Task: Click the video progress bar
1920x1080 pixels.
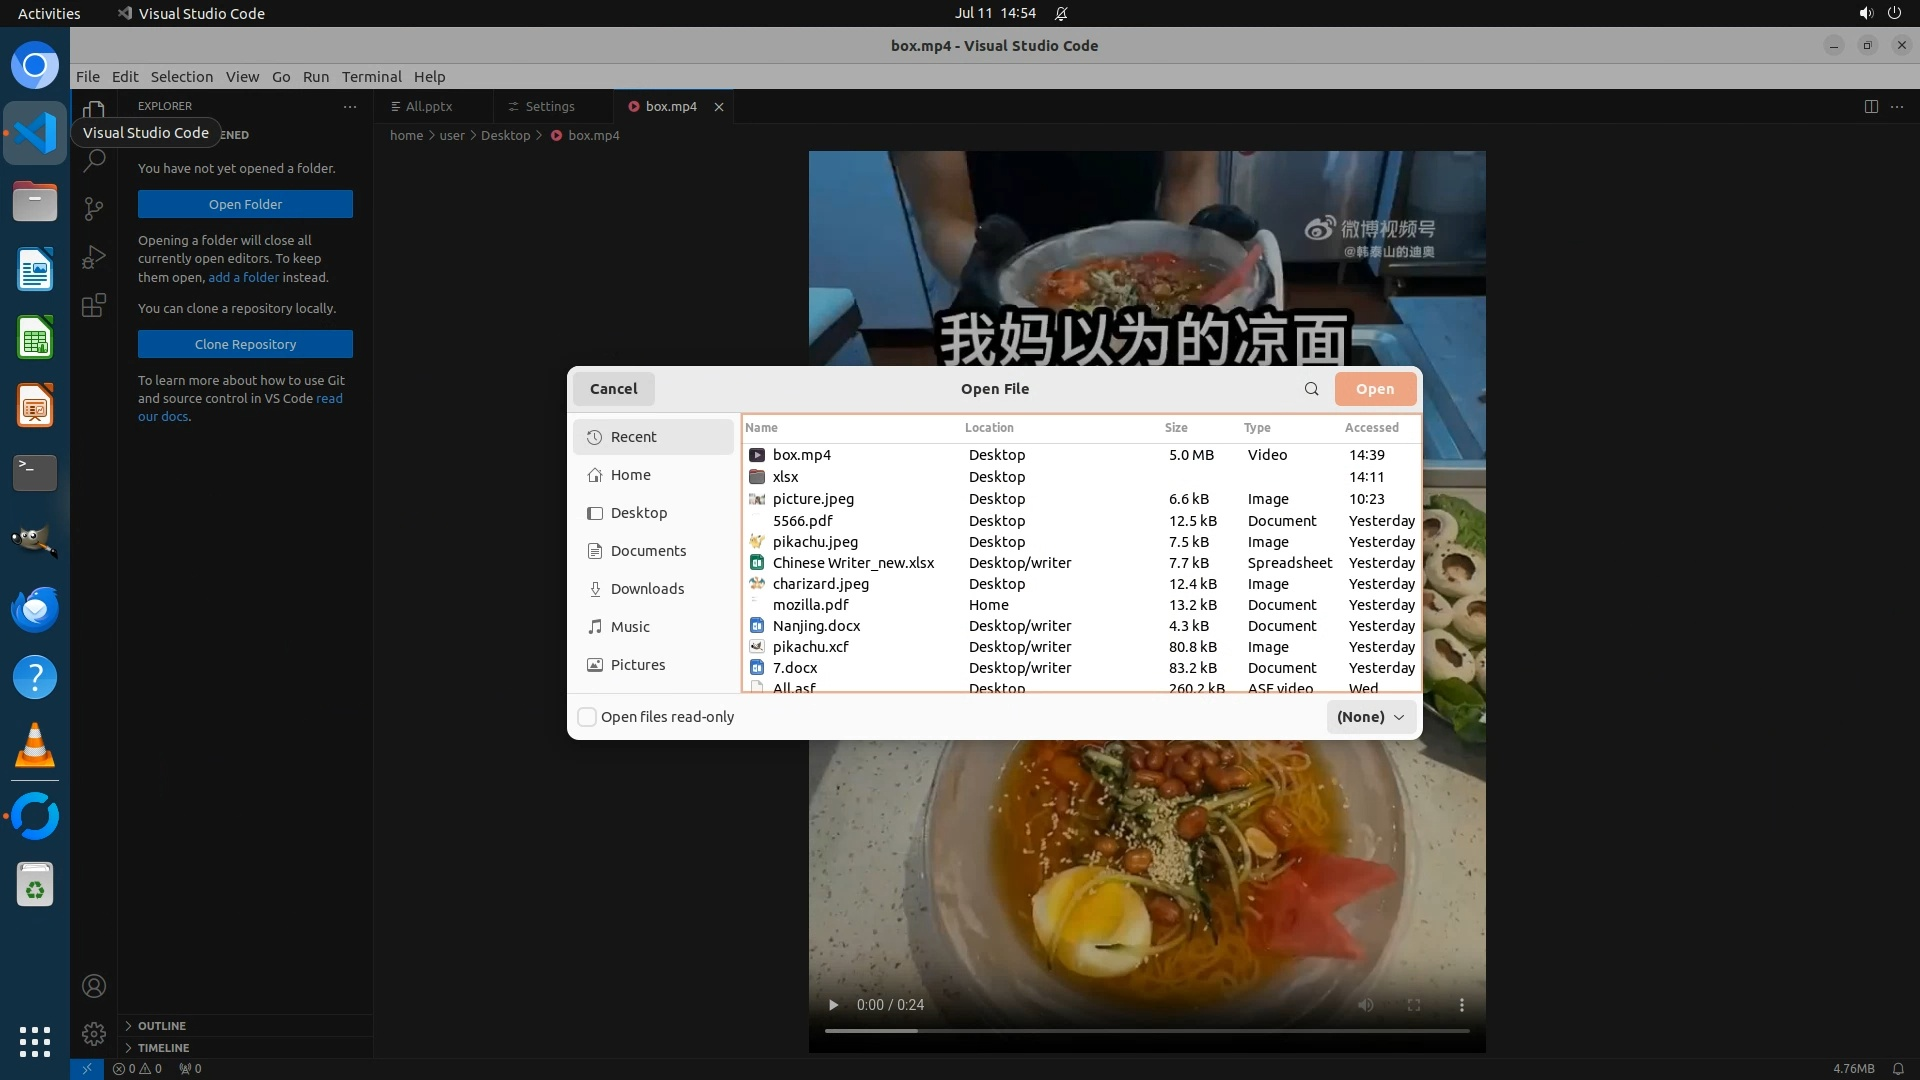Action: click(x=1146, y=1030)
